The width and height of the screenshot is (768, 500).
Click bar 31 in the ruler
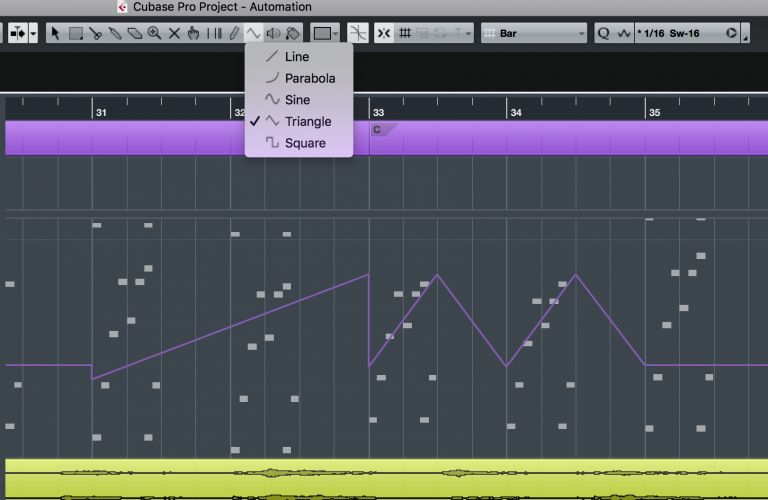coord(101,113)
